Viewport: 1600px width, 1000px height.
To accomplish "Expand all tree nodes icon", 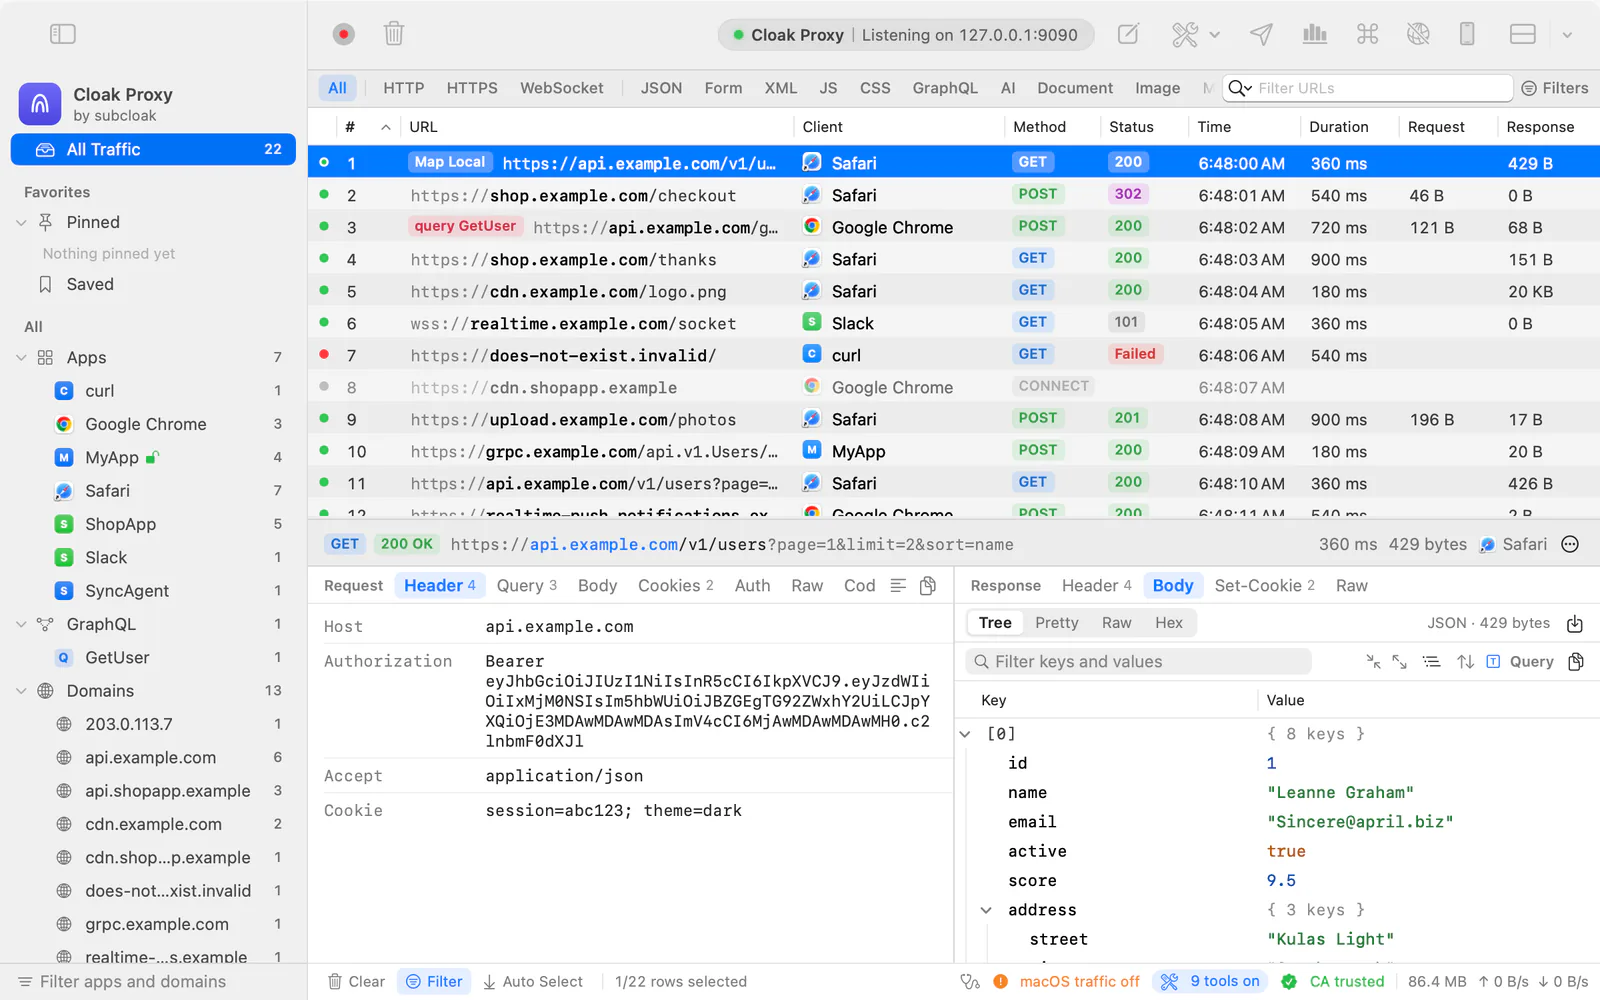I will (x=1400, y=662).
